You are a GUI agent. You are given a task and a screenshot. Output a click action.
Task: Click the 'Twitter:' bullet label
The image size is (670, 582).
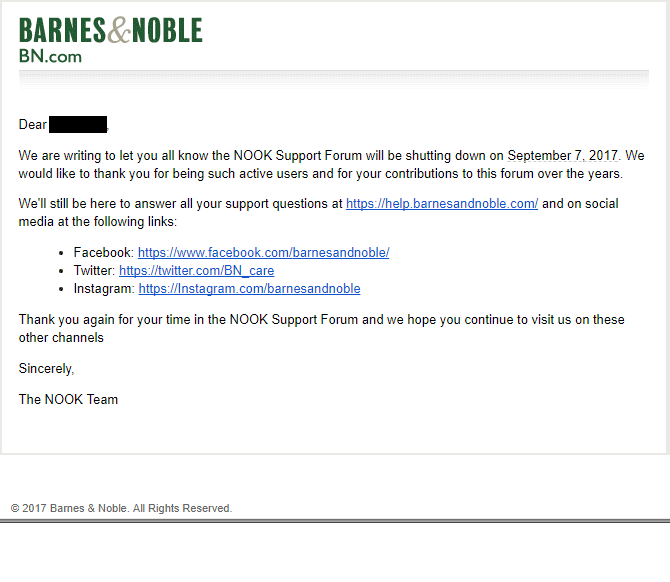(x=94, y=270)
